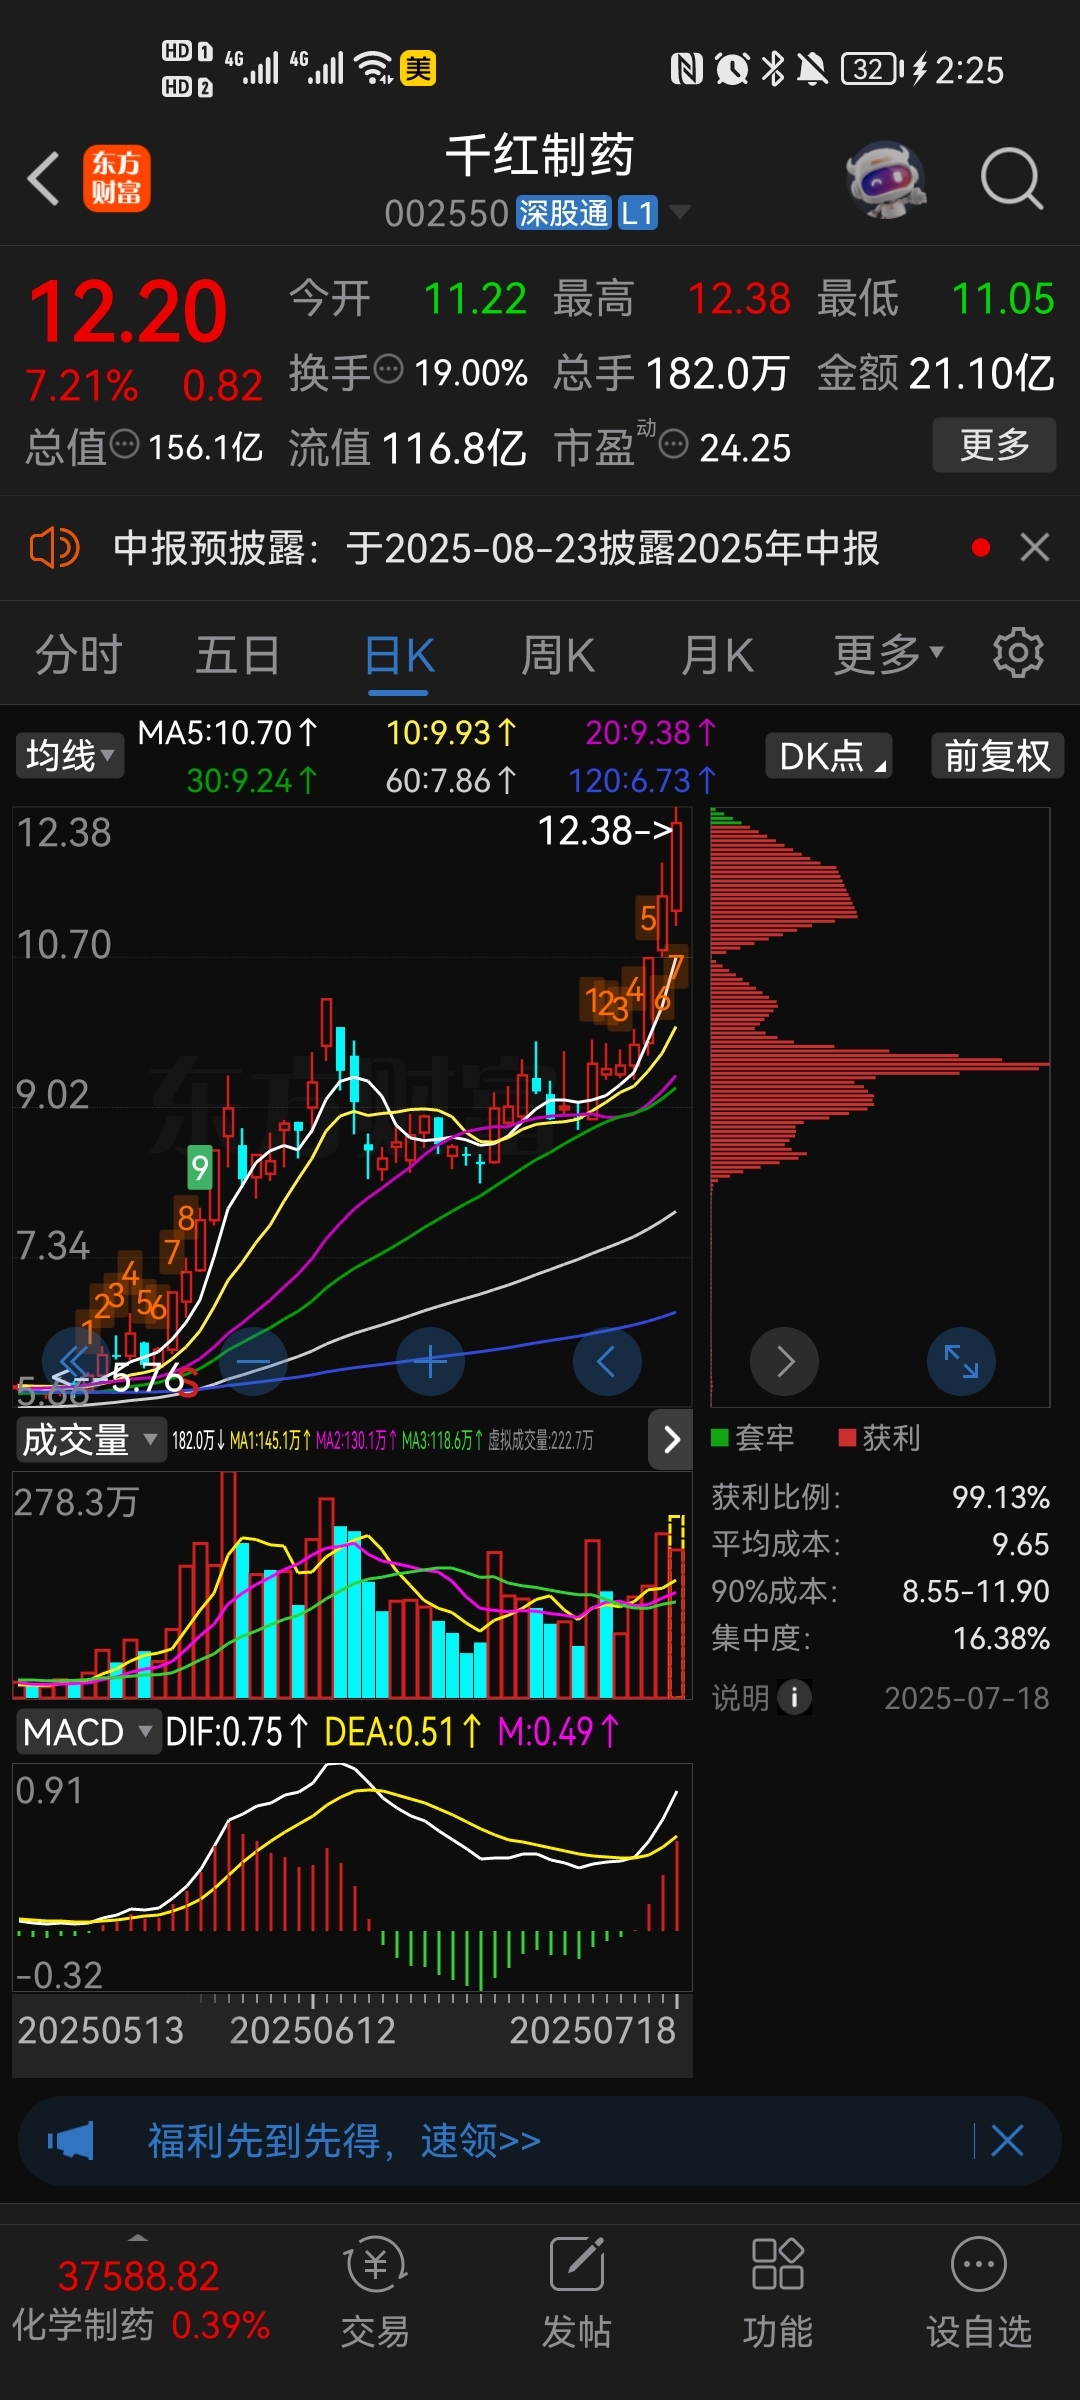Switch to the 五日 tab

(x=238, y=655)
